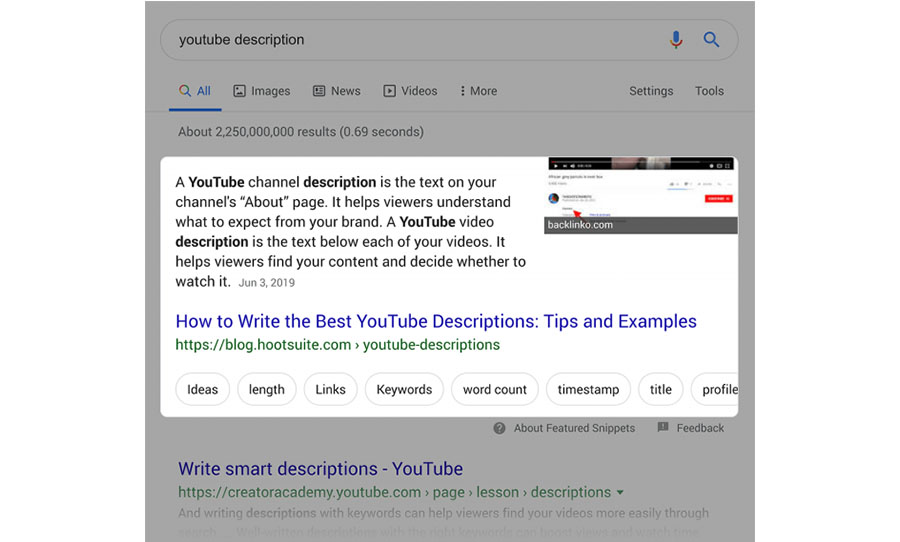Click the Jun 3, 2019 snippet date
900x542 pixels.
click(267, 282)
